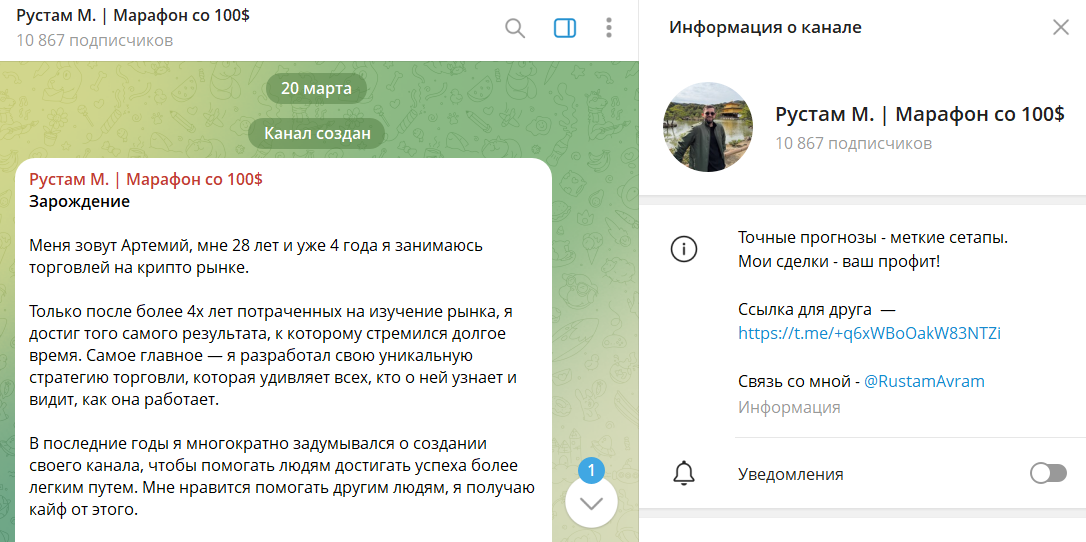The height and width of the screenshot is (542, 1086).
Task: Disable notifications with the toggle switch
Action: [x=1048, y=474]
